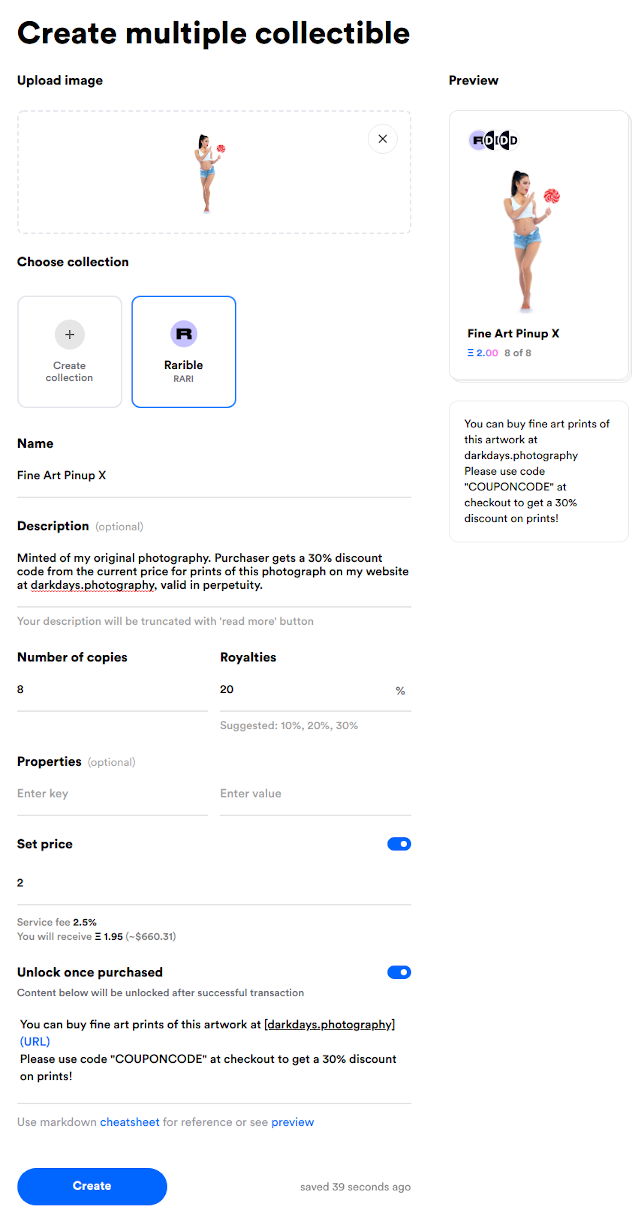The width and height of the screenshot is (641, 1219).
Task: Open the markdown cheatsheet link
Action: pyautogui.click(x=129, y=1122)
